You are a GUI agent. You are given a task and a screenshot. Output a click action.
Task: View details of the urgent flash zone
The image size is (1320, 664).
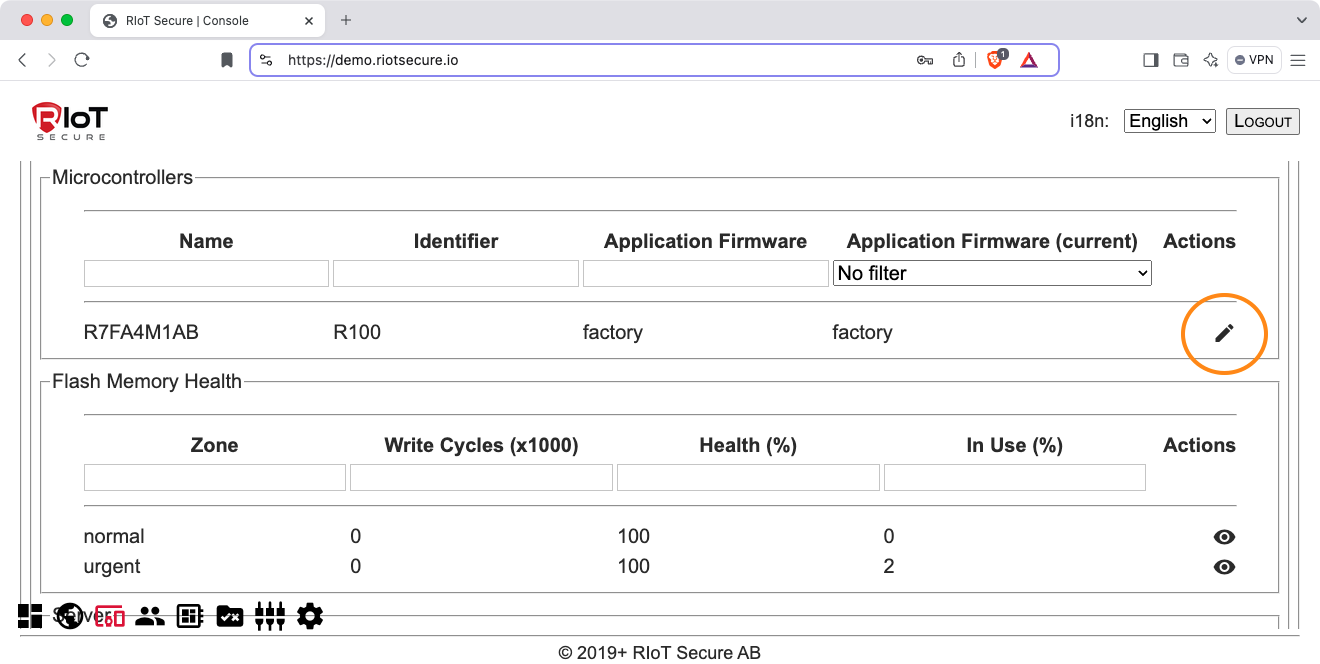pos(1223,567)
